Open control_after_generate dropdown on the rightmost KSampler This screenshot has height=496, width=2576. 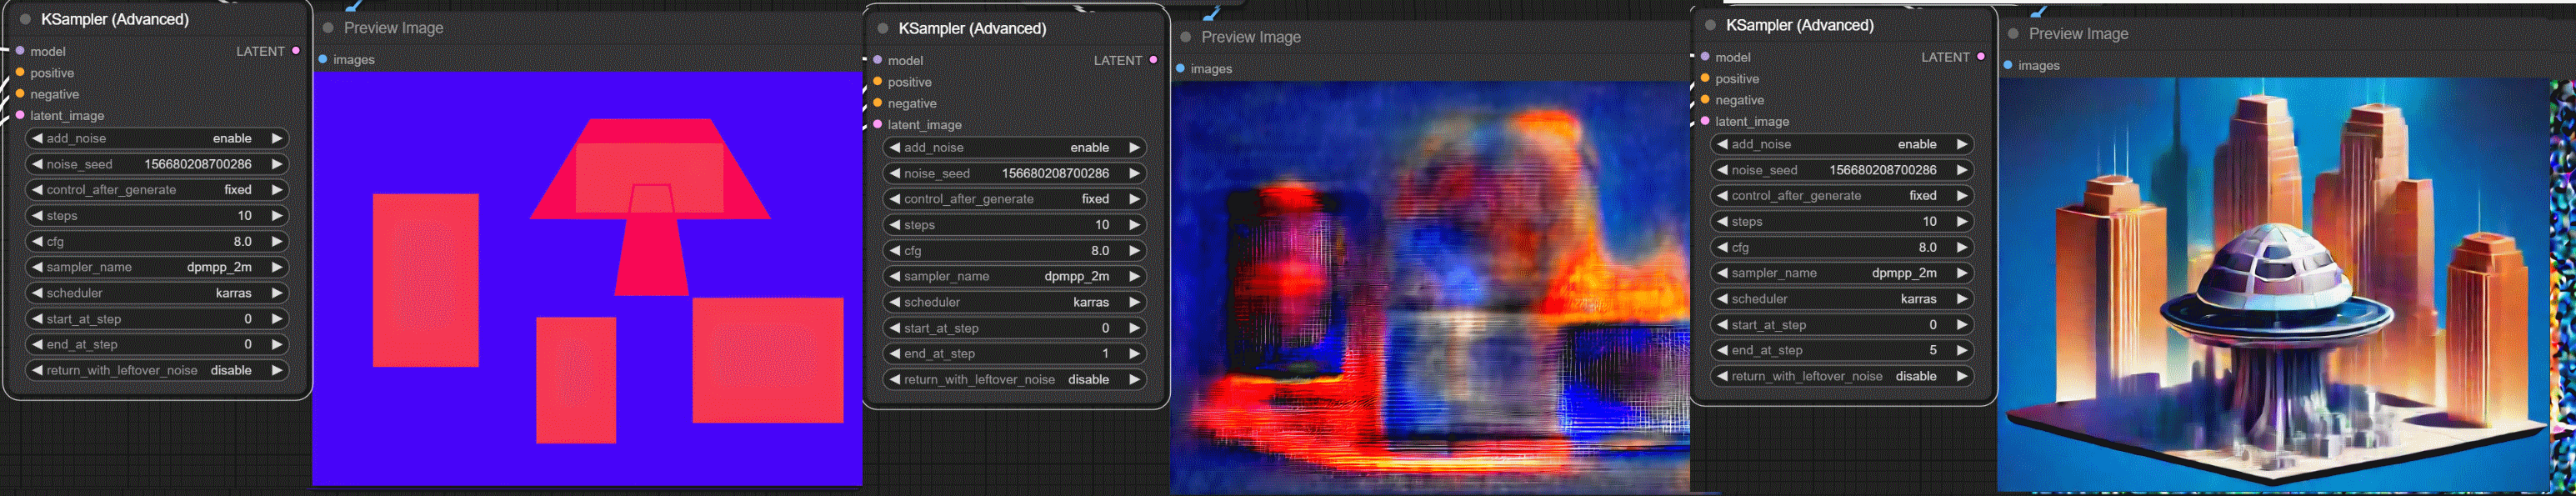coord(1841,196)
